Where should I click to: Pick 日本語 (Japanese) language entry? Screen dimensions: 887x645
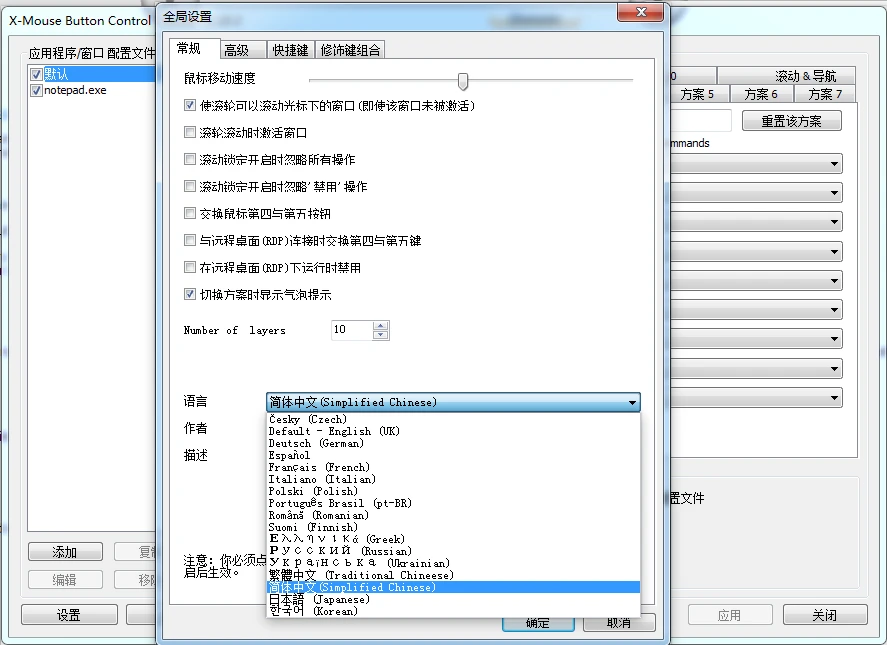(453, 599)
